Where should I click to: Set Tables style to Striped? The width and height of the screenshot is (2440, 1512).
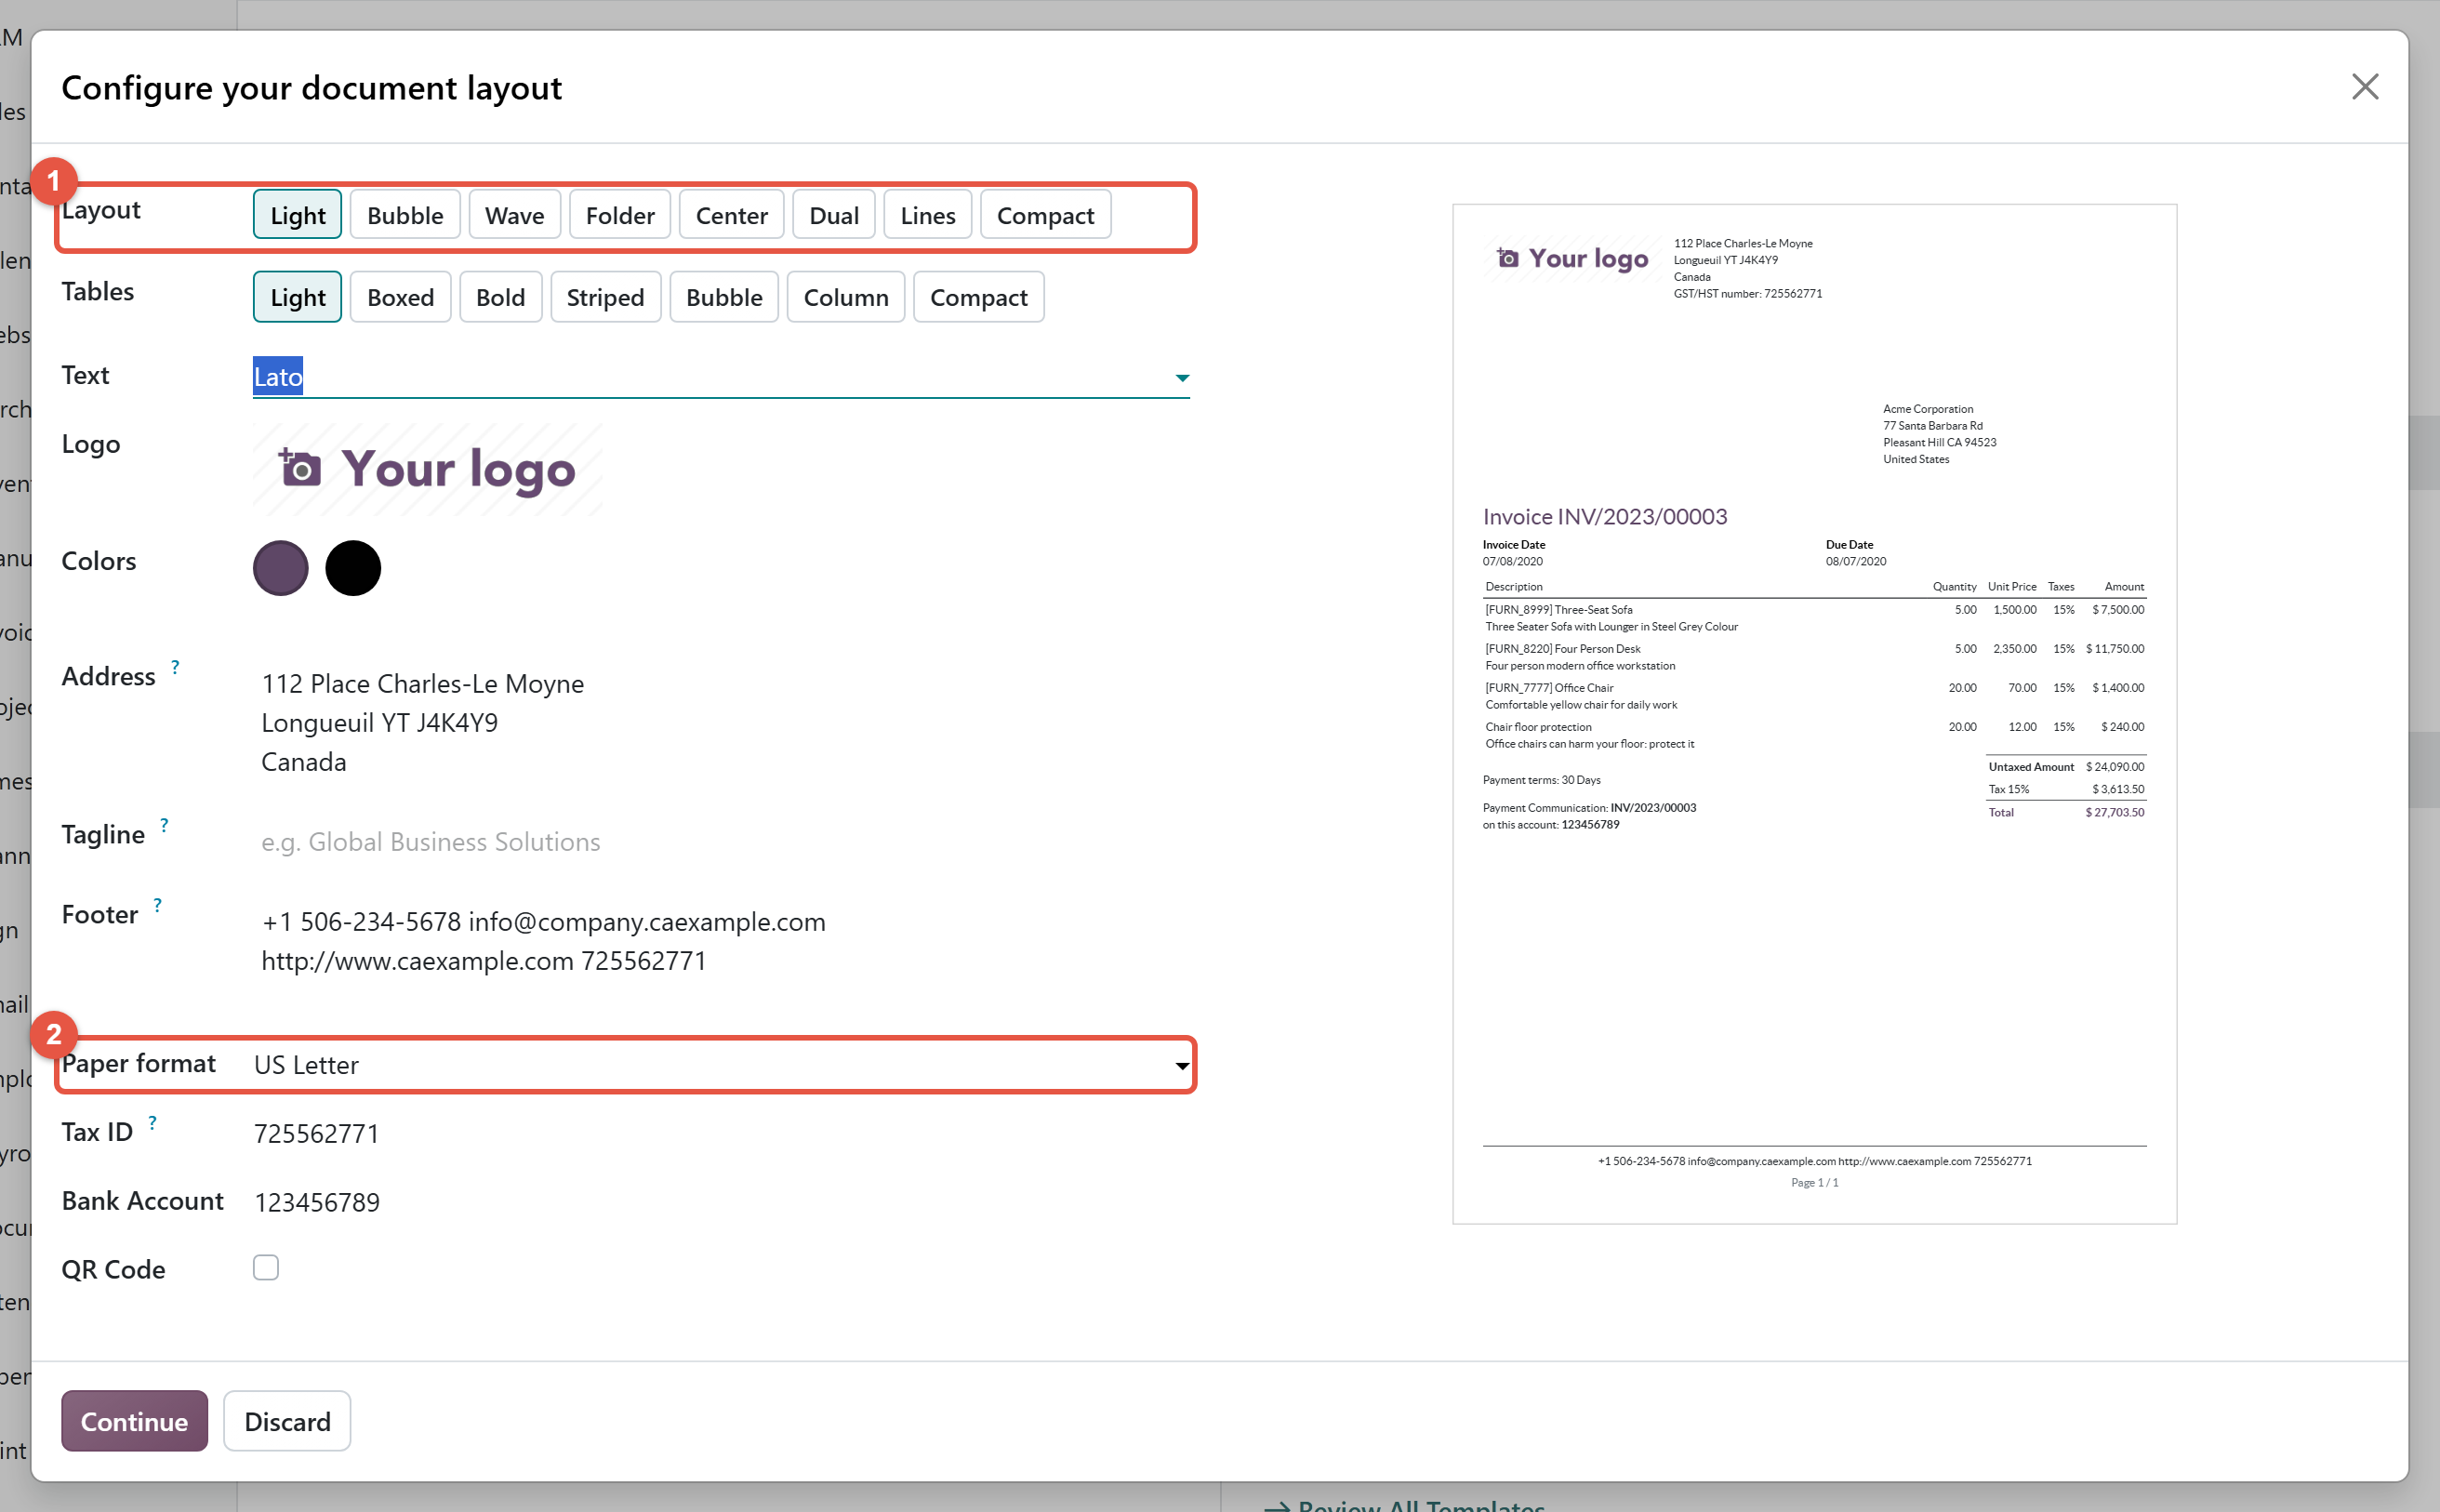[x=605, y=297]
